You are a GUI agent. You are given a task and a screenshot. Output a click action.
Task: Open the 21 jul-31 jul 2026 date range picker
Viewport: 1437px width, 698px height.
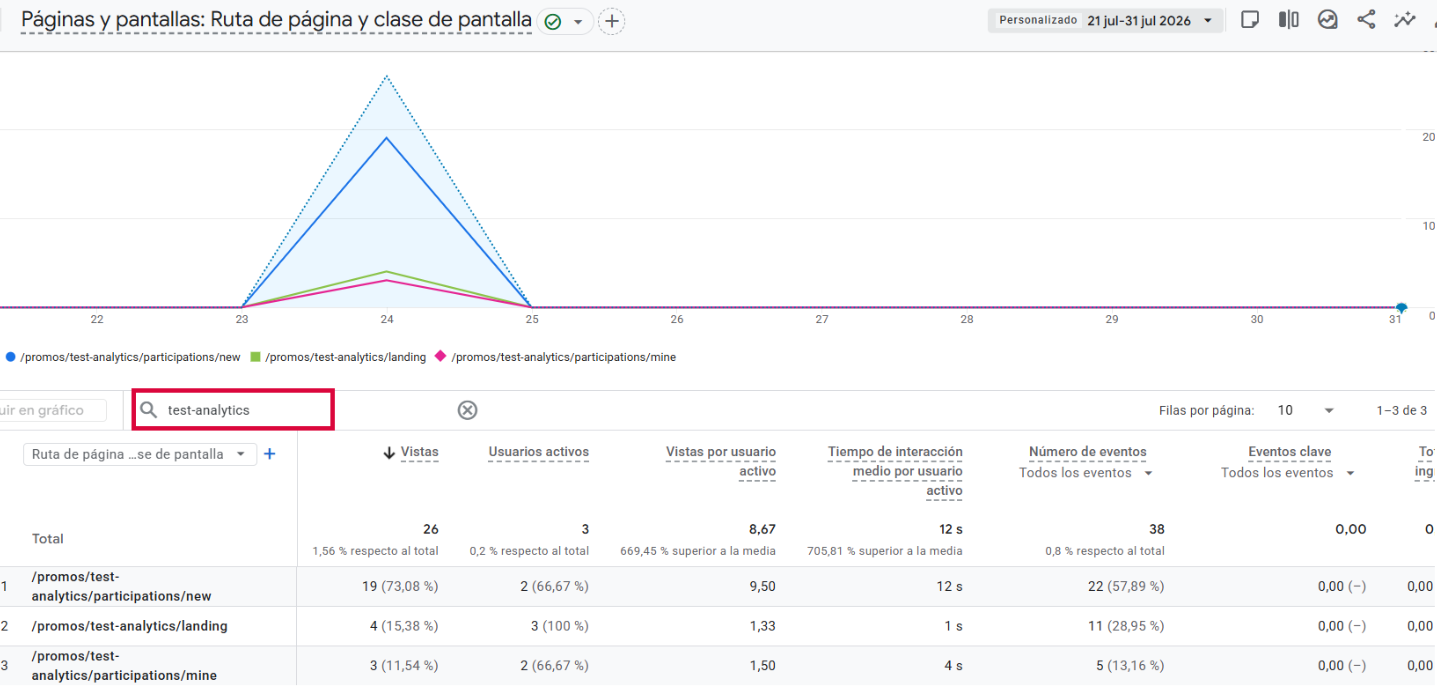click(1105, 20)
